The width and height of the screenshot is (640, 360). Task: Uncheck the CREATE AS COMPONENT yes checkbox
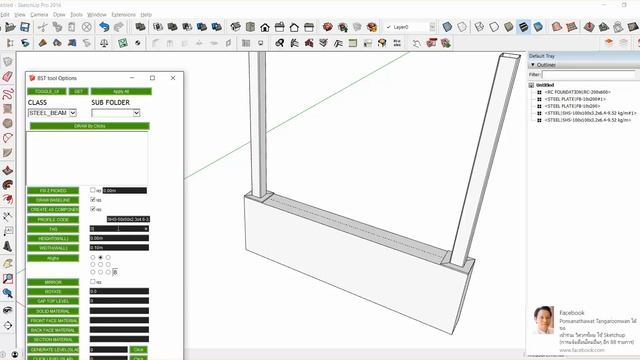click(93, 209)
